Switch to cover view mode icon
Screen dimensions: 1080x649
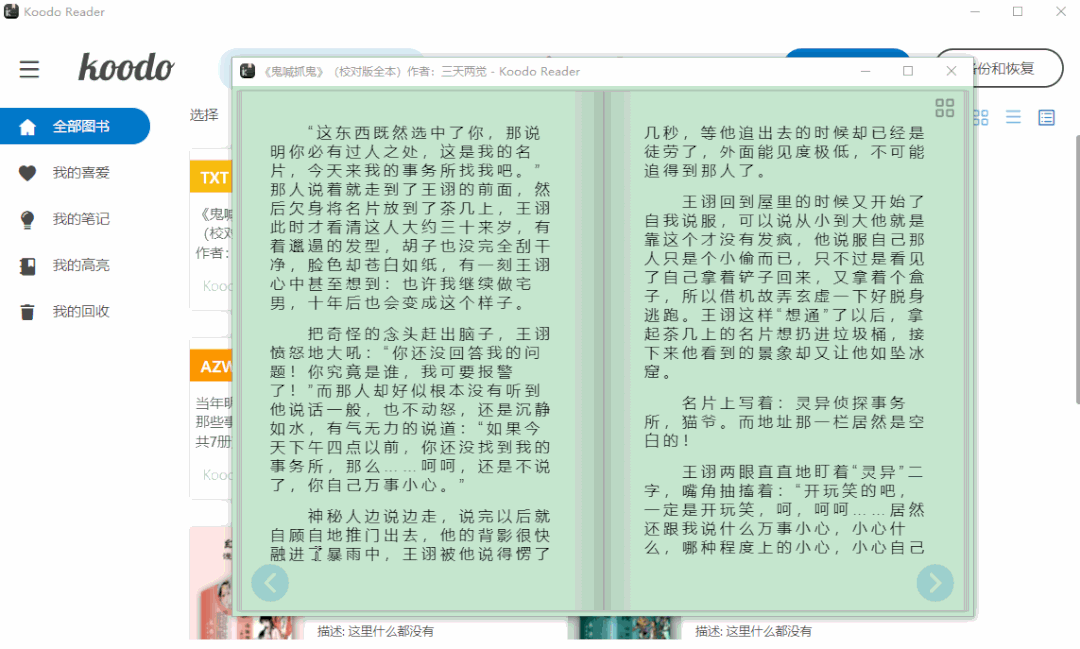point(980,117)
